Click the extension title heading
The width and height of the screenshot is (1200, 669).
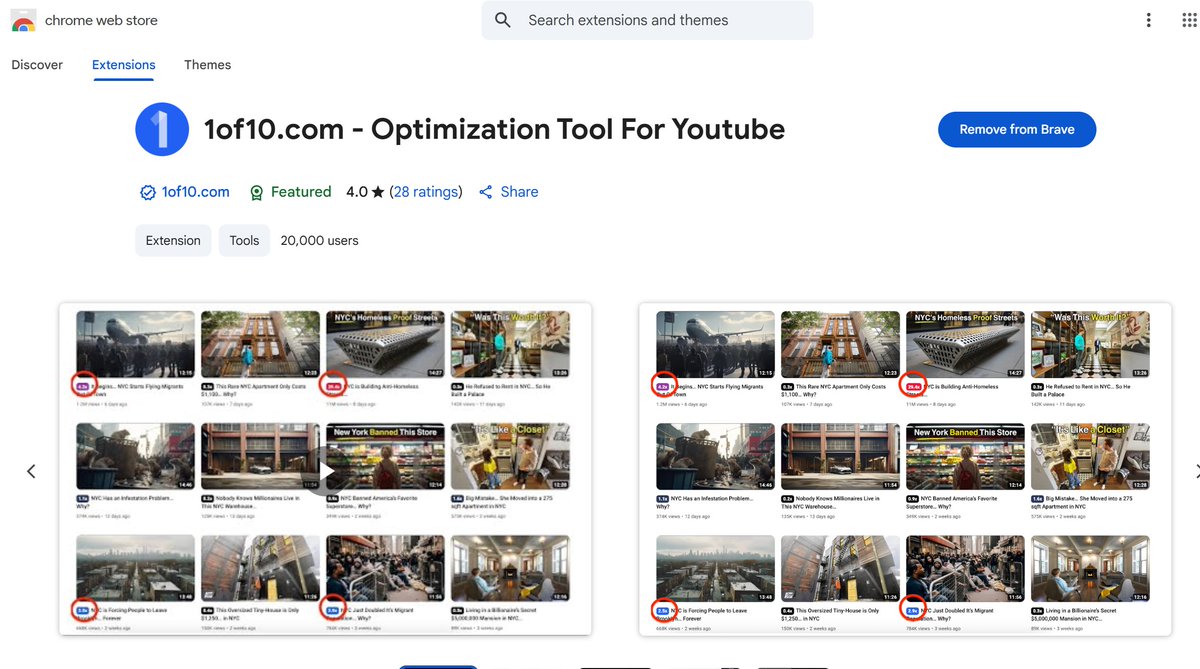coord(494,129)
